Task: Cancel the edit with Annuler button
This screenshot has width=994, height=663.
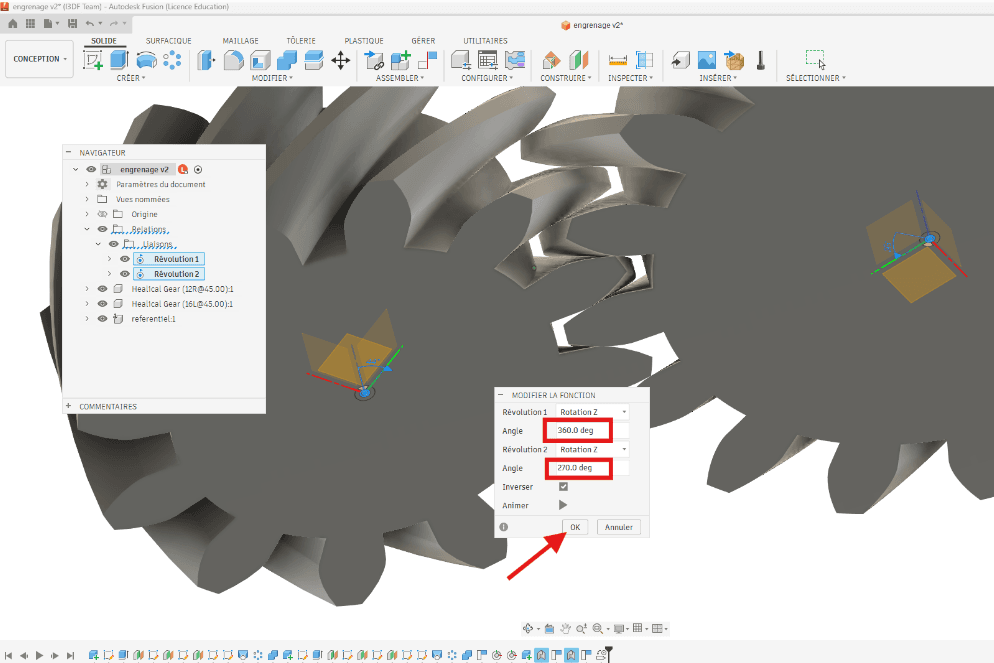Action: 619,527
